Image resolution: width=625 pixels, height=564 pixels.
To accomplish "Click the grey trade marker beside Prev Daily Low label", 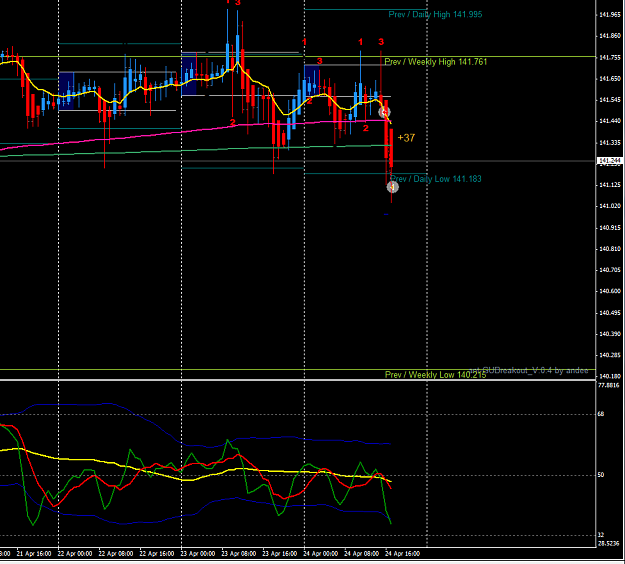I will 393,187.
